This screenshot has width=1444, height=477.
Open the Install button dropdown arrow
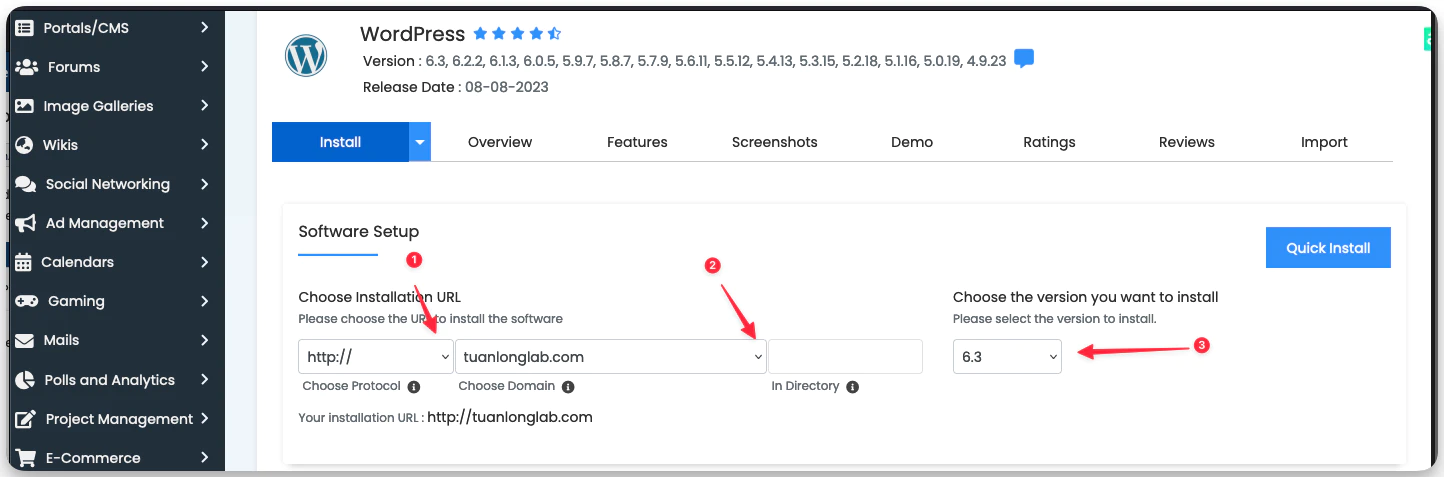click(x=420, y=142)
